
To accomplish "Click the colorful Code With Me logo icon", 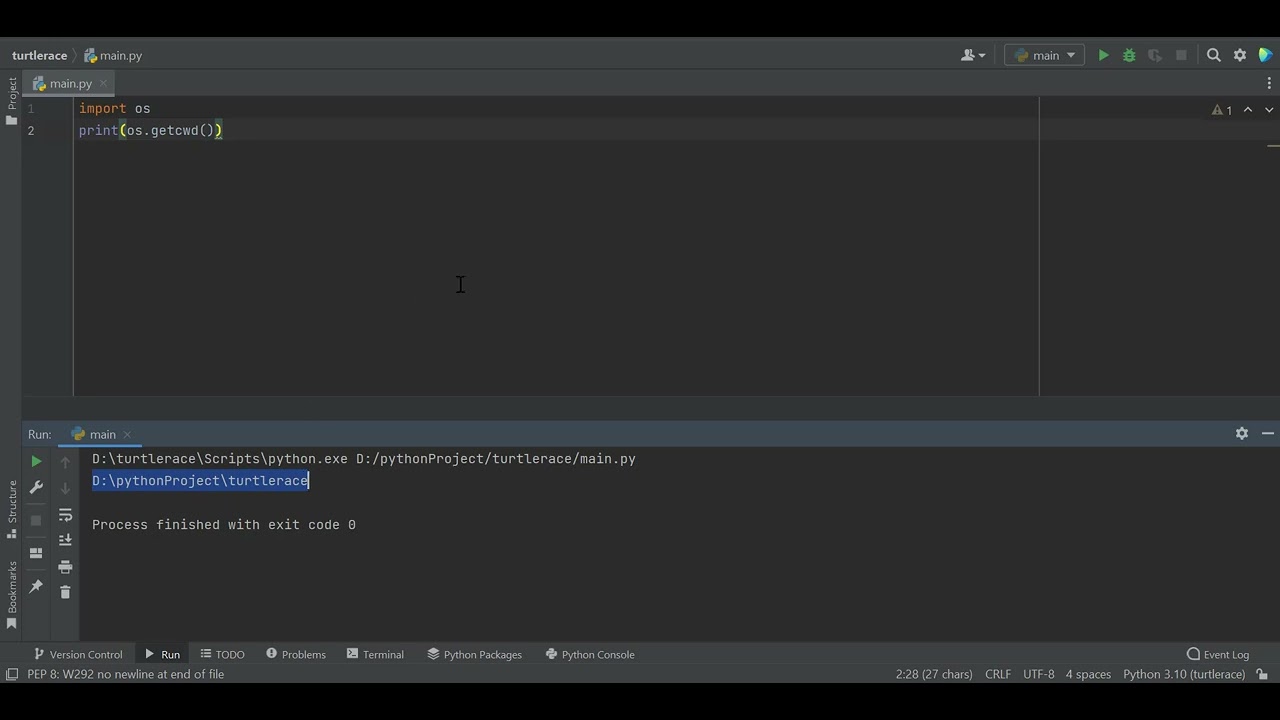I will pyautogui.click(x=1265, y=56).
